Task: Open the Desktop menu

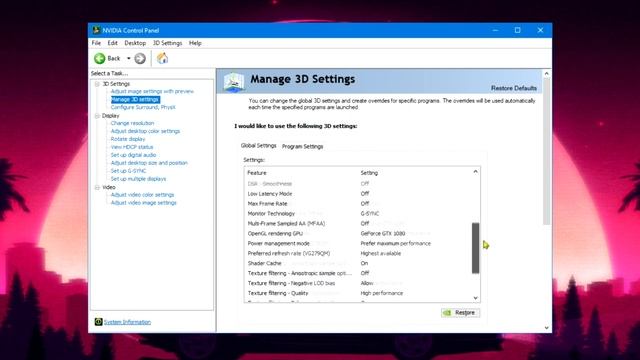Action: pos(135,43)
